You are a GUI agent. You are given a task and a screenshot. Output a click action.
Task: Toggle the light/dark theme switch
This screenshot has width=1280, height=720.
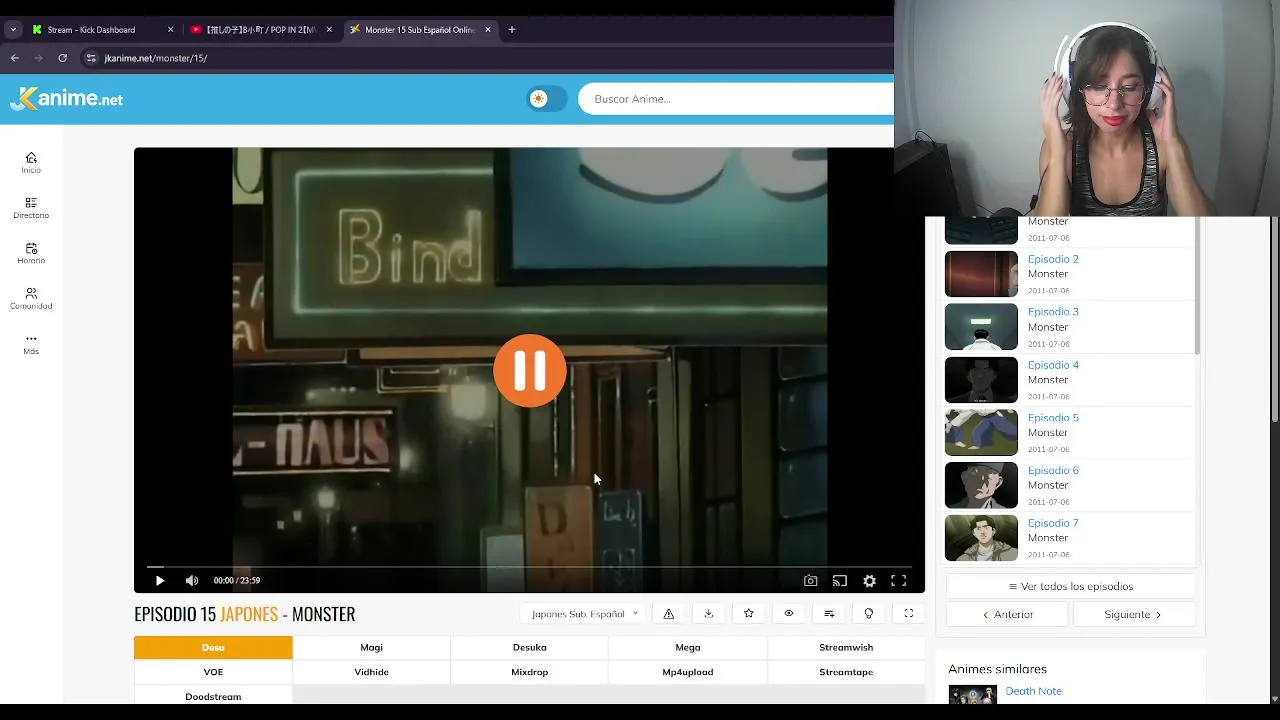click(x=547, y=98)
